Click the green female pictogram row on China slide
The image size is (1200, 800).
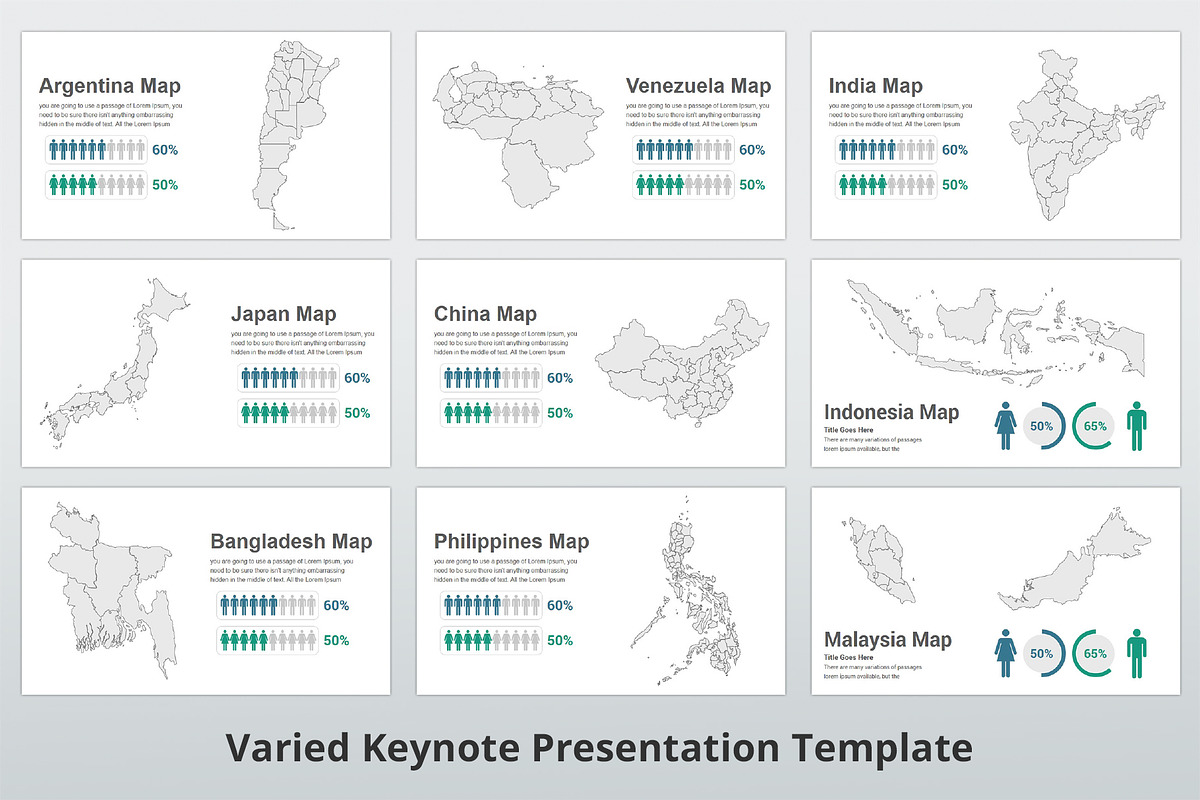(491, 412)
